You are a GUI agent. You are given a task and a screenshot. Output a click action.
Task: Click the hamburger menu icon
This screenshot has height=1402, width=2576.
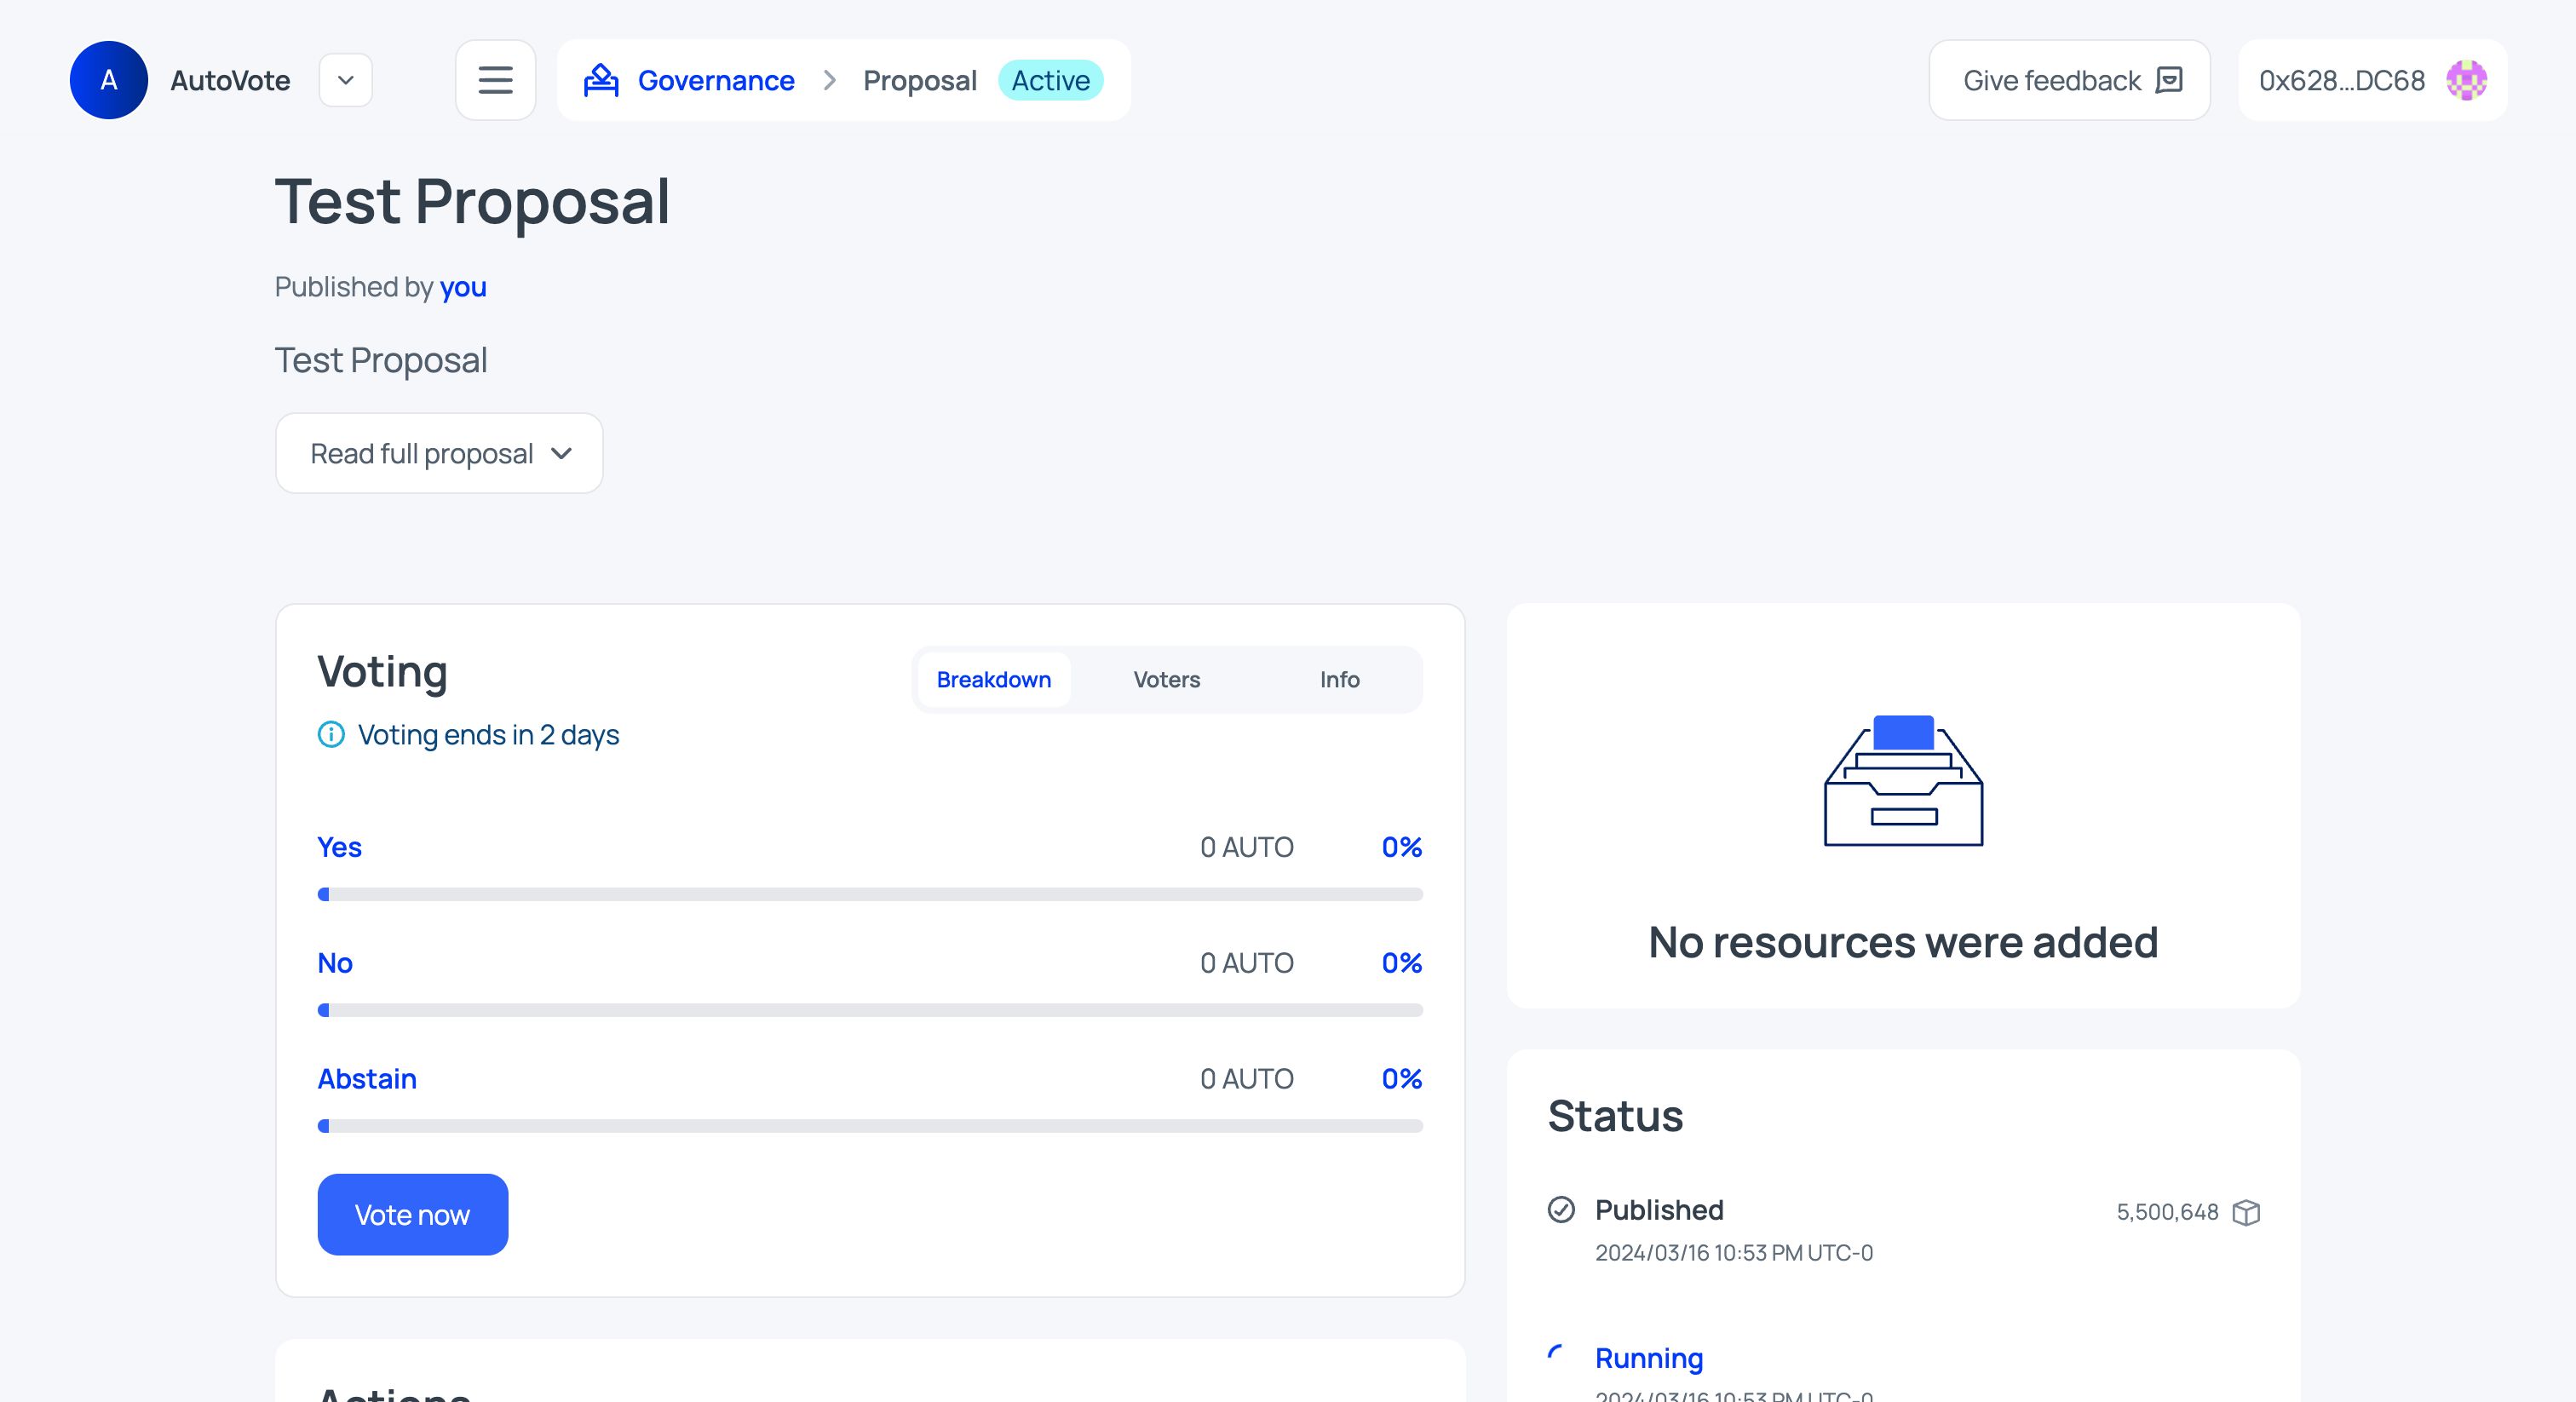pyautogui.click(x=496, y=79)
